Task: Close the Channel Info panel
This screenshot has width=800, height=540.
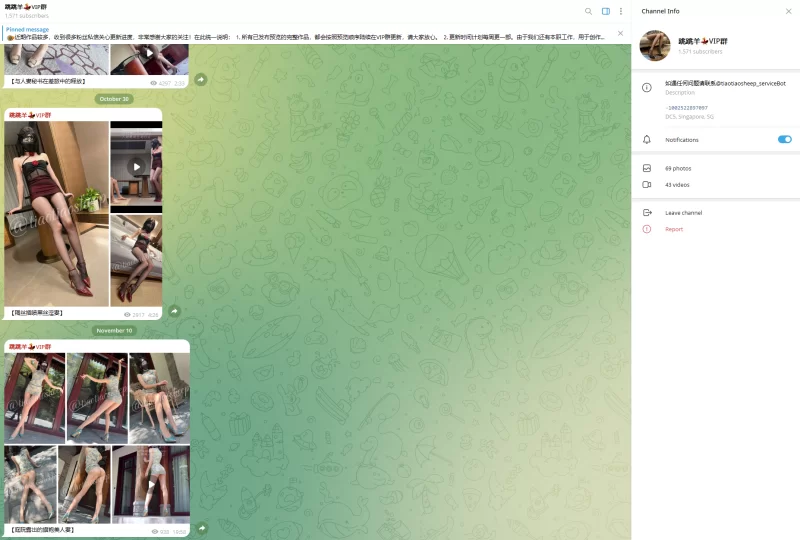Action: coord(788,11)
